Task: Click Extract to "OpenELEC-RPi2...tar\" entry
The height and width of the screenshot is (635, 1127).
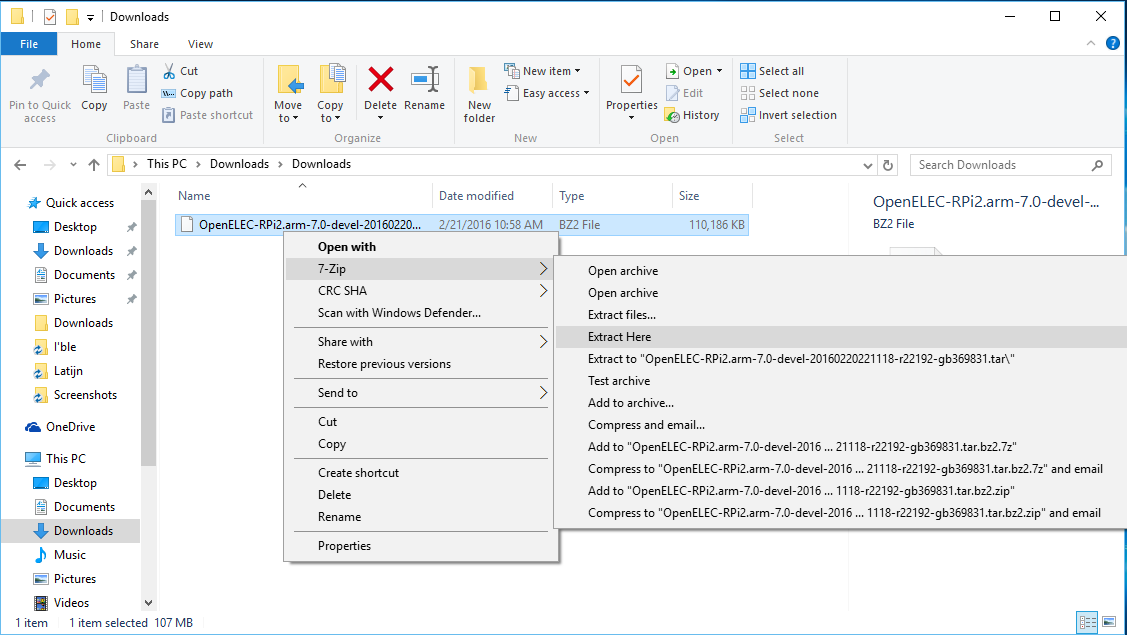Action: click(841, 359)
